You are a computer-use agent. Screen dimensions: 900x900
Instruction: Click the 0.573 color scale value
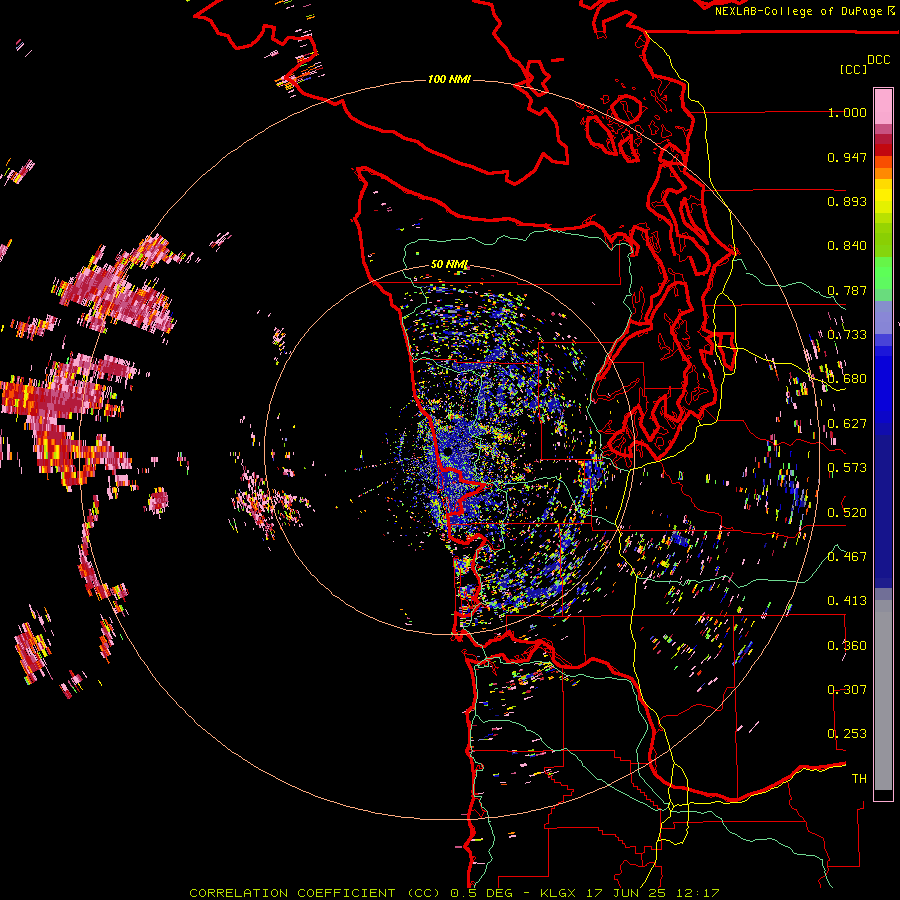(847, 468)
